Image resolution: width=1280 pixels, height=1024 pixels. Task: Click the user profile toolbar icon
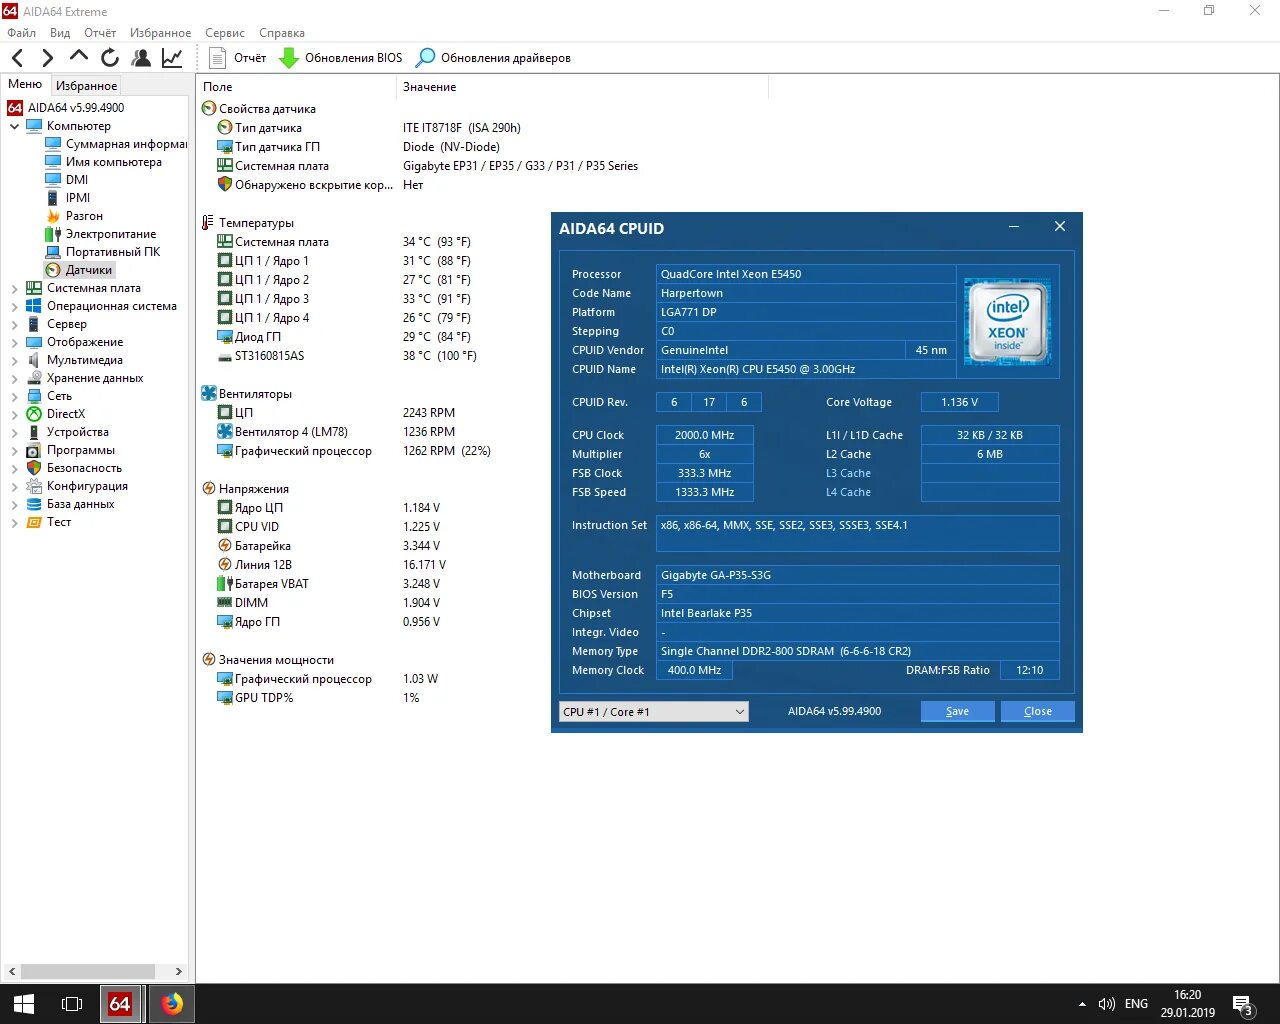pos(141,58)
